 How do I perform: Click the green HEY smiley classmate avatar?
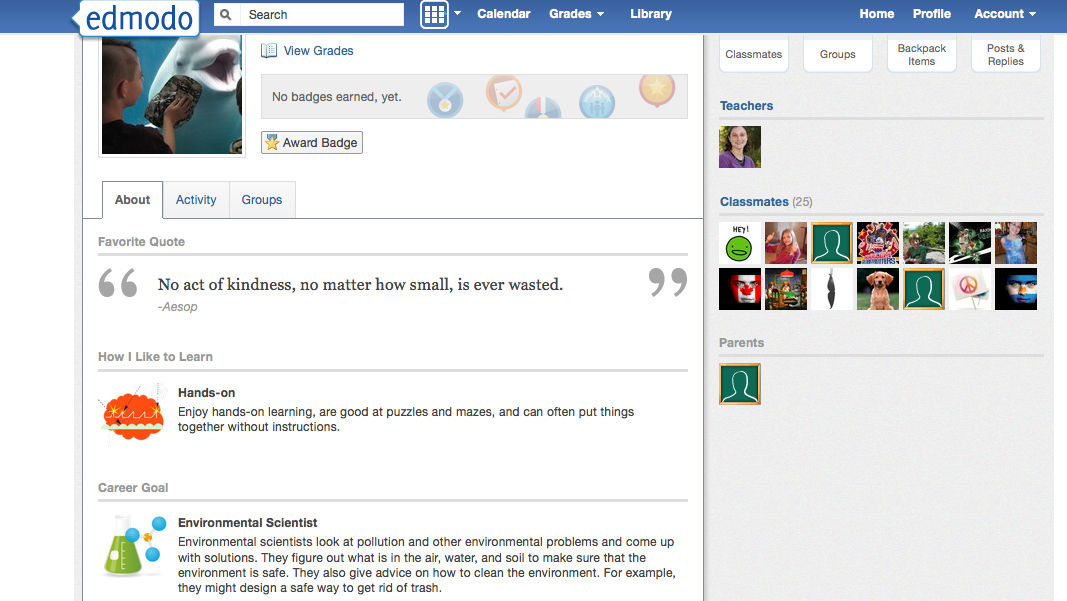(x=740, y=243)
